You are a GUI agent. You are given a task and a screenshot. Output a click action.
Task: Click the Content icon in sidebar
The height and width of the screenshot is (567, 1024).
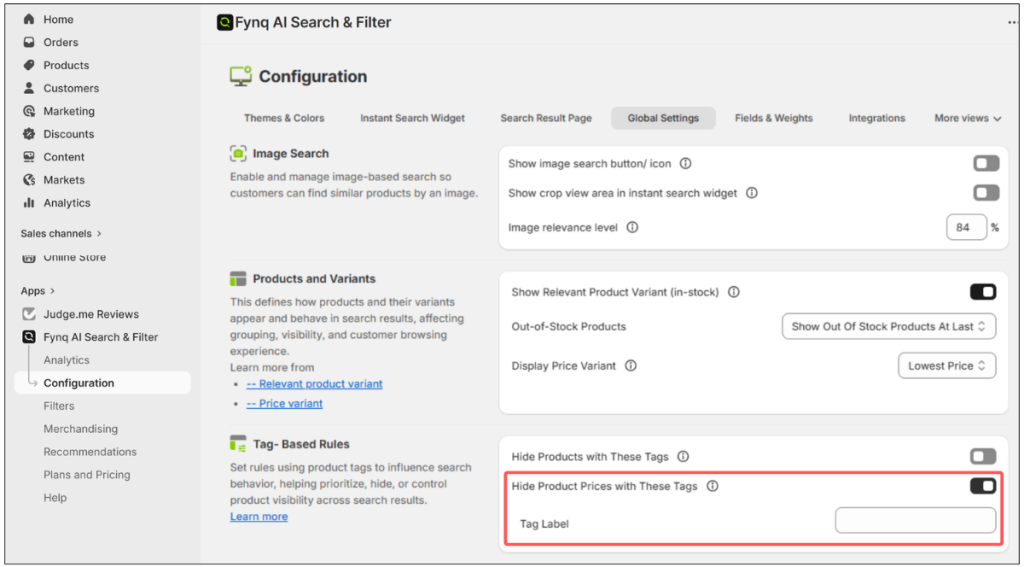click(29, 157)
